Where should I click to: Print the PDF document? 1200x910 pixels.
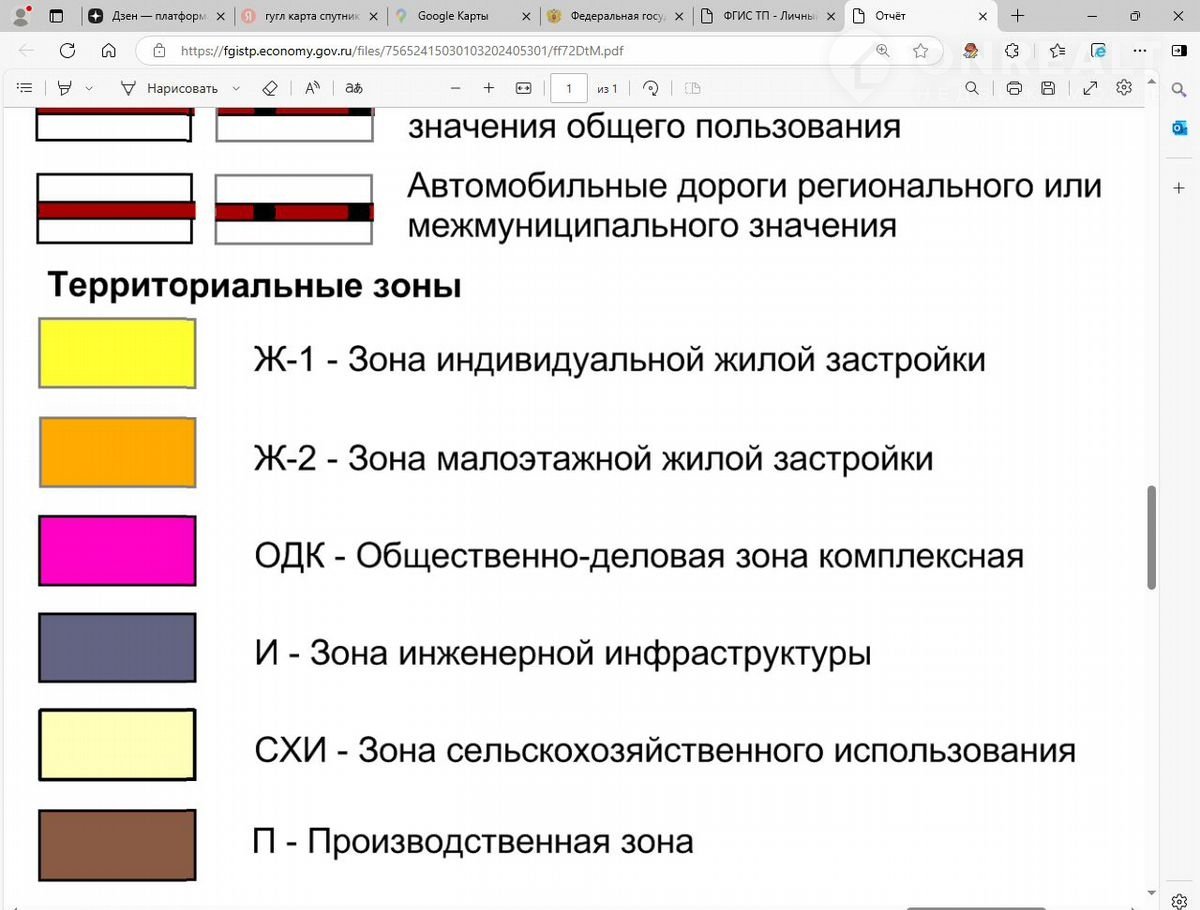point(1014,88)
